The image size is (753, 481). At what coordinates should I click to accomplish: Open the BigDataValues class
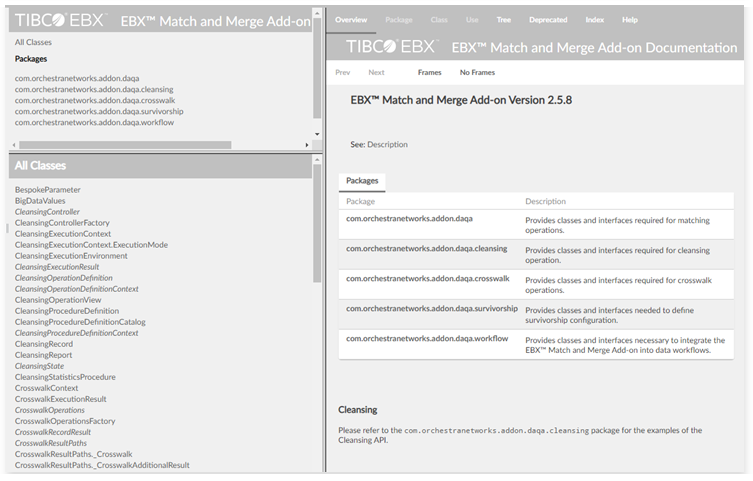(40, 201)
